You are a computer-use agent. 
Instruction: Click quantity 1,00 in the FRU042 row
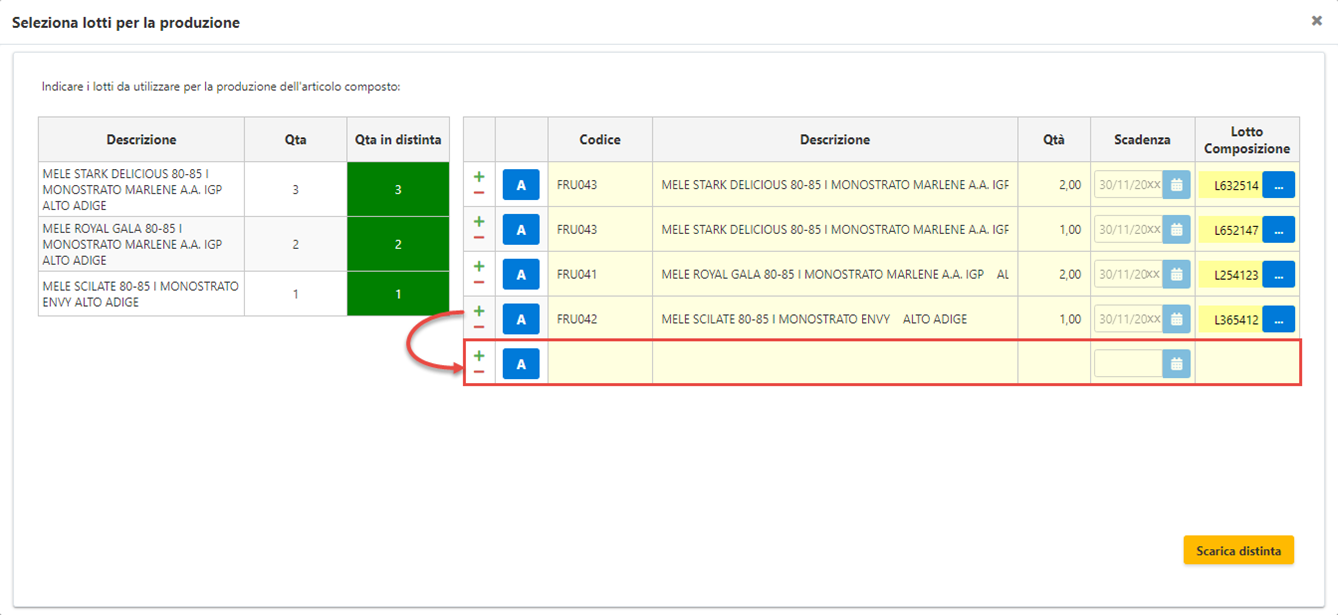click(1069, 319)
